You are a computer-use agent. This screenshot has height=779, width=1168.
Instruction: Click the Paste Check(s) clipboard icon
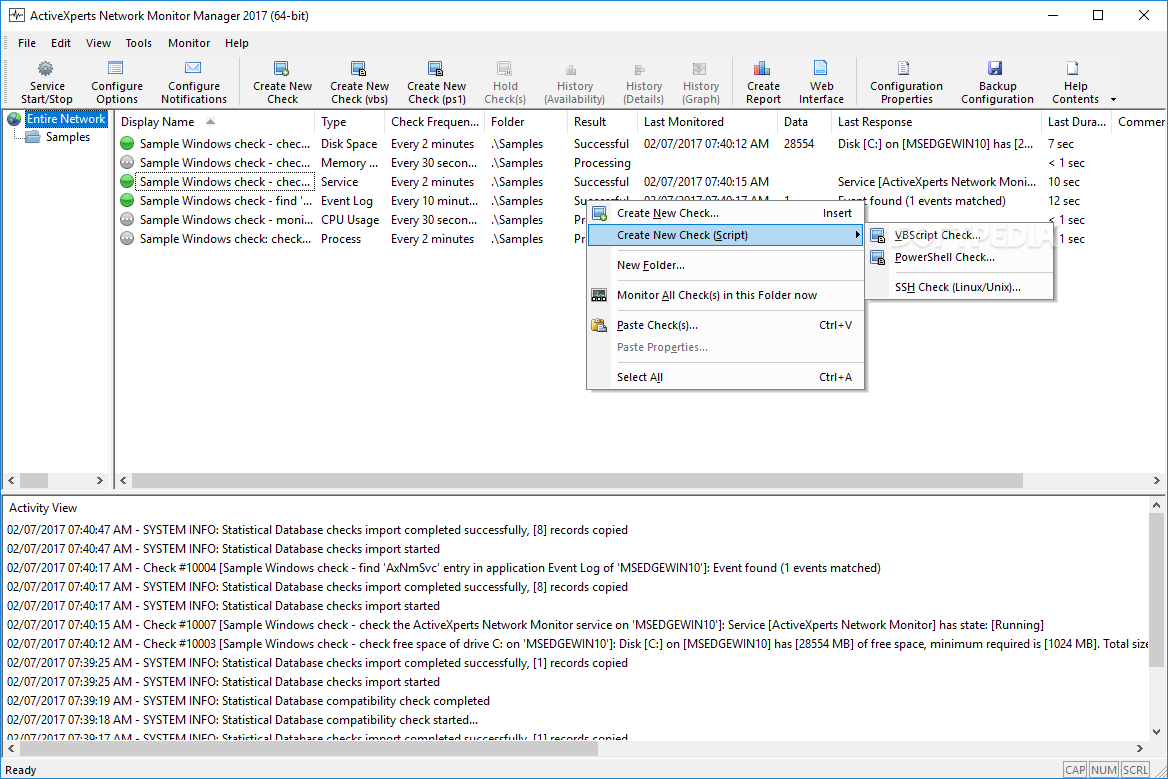tap(599, 325)
